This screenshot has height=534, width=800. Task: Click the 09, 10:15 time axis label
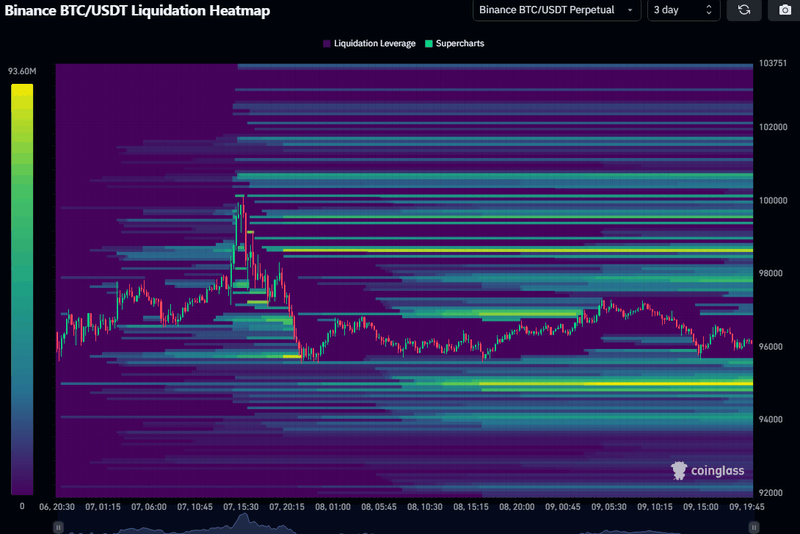pyautogui.click(x=655, y=506)
